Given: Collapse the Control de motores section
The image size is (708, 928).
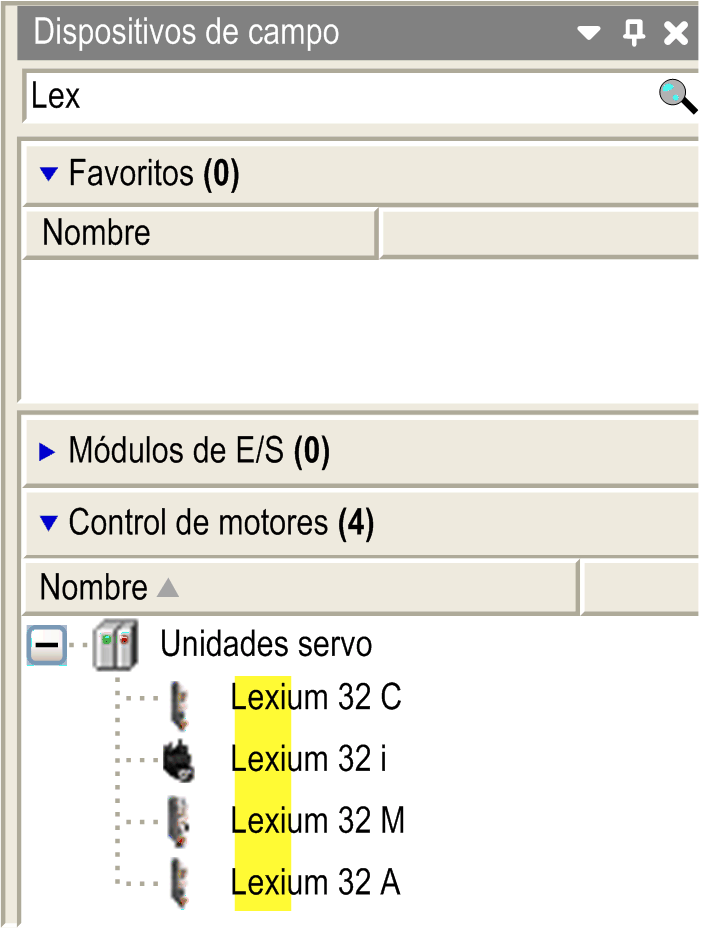Looking at the screenshot, I should tap(49, 523).
